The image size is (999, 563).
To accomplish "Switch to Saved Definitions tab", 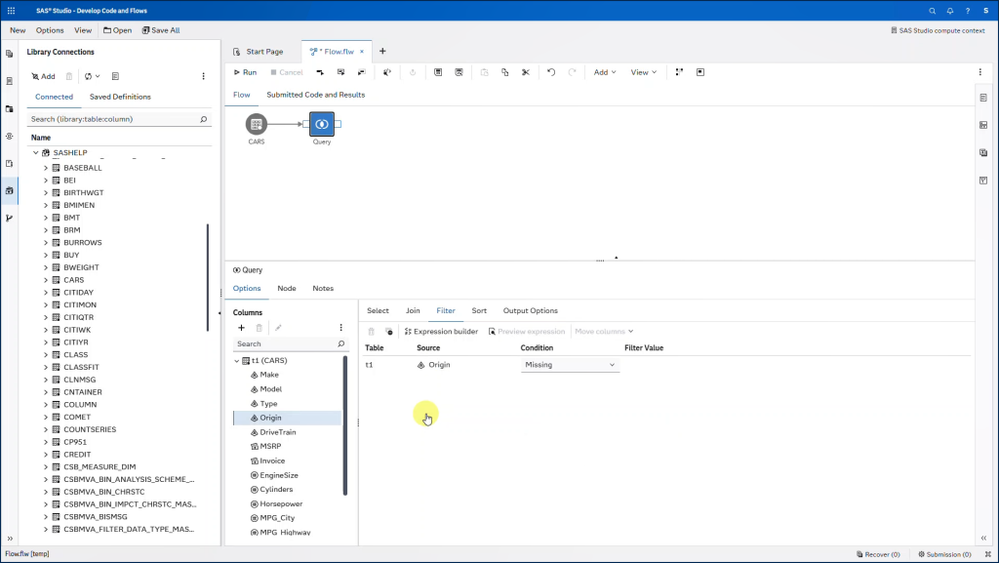I will tap(120, 97).
